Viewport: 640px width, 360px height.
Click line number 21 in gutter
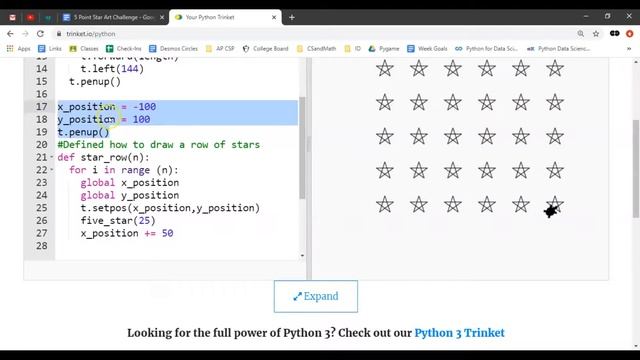(x=42, y=157)
